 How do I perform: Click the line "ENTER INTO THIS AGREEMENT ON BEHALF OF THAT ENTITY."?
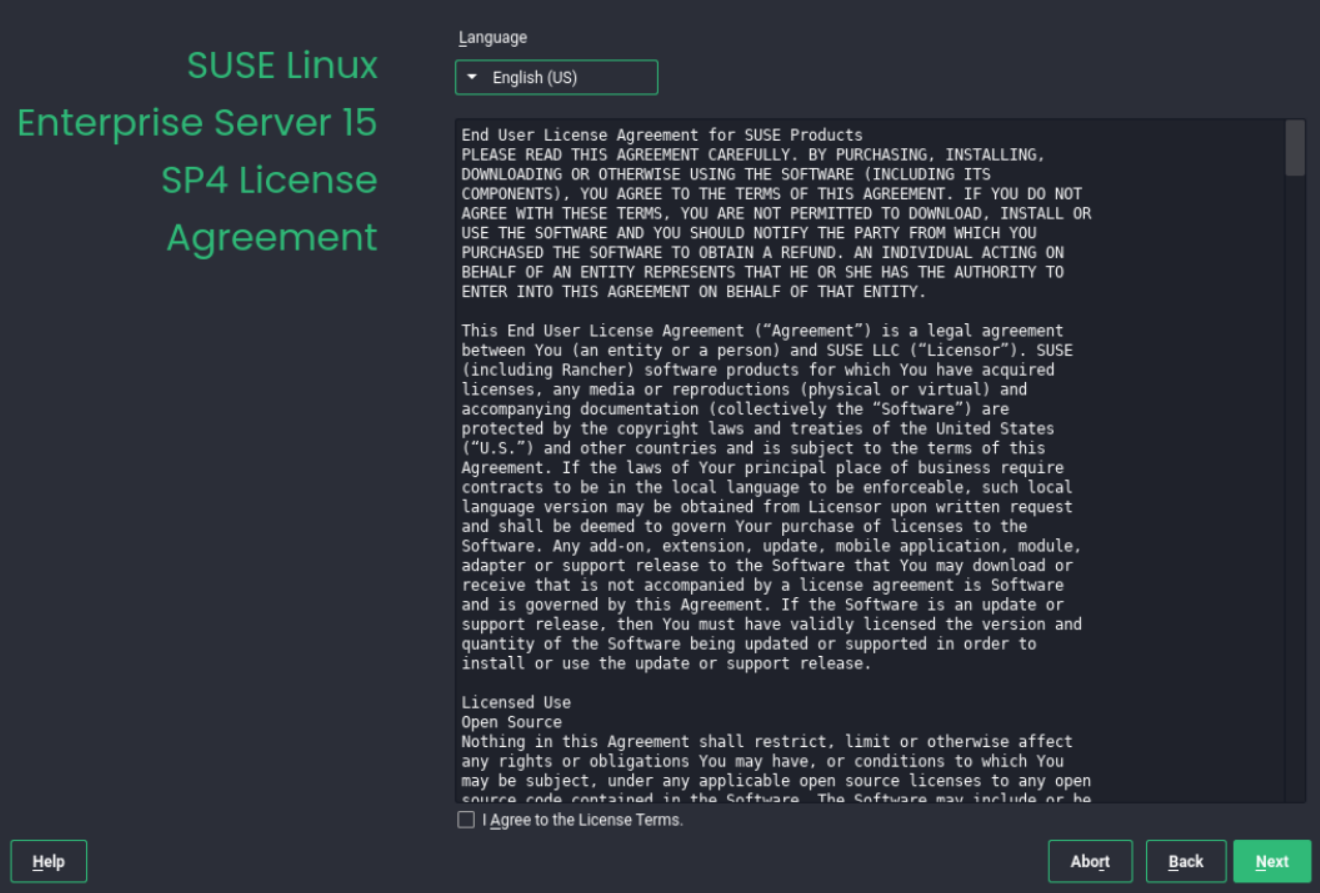pyautogui.click(x=694, y=292)
